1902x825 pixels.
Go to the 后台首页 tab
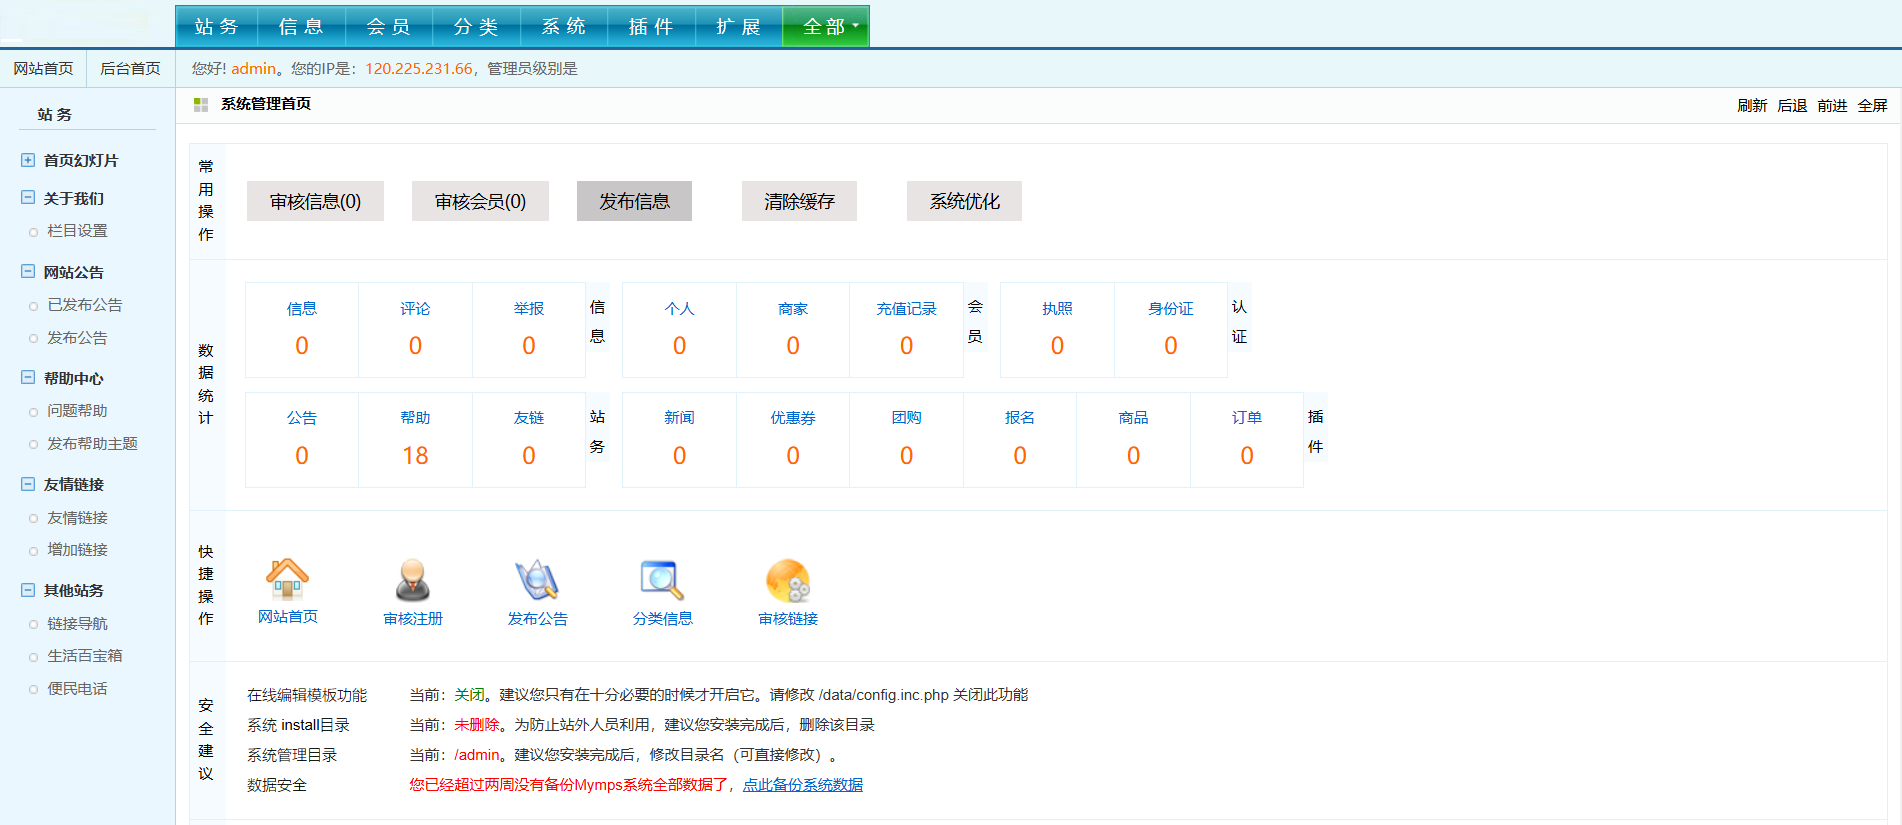pos(130,69)
